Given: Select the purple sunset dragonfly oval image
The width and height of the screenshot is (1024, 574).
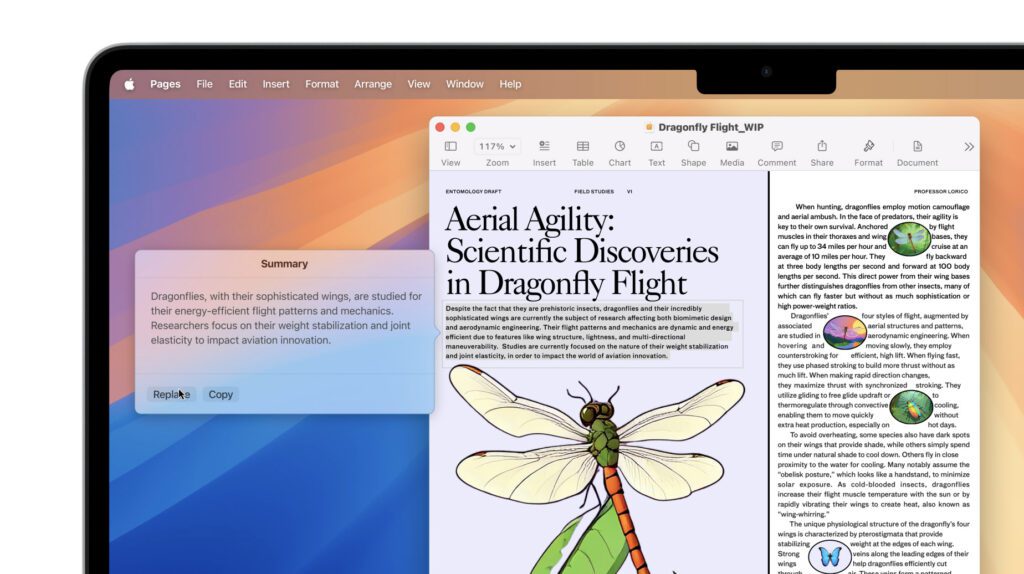Looking at the screenshot, I should pos(844,332).
